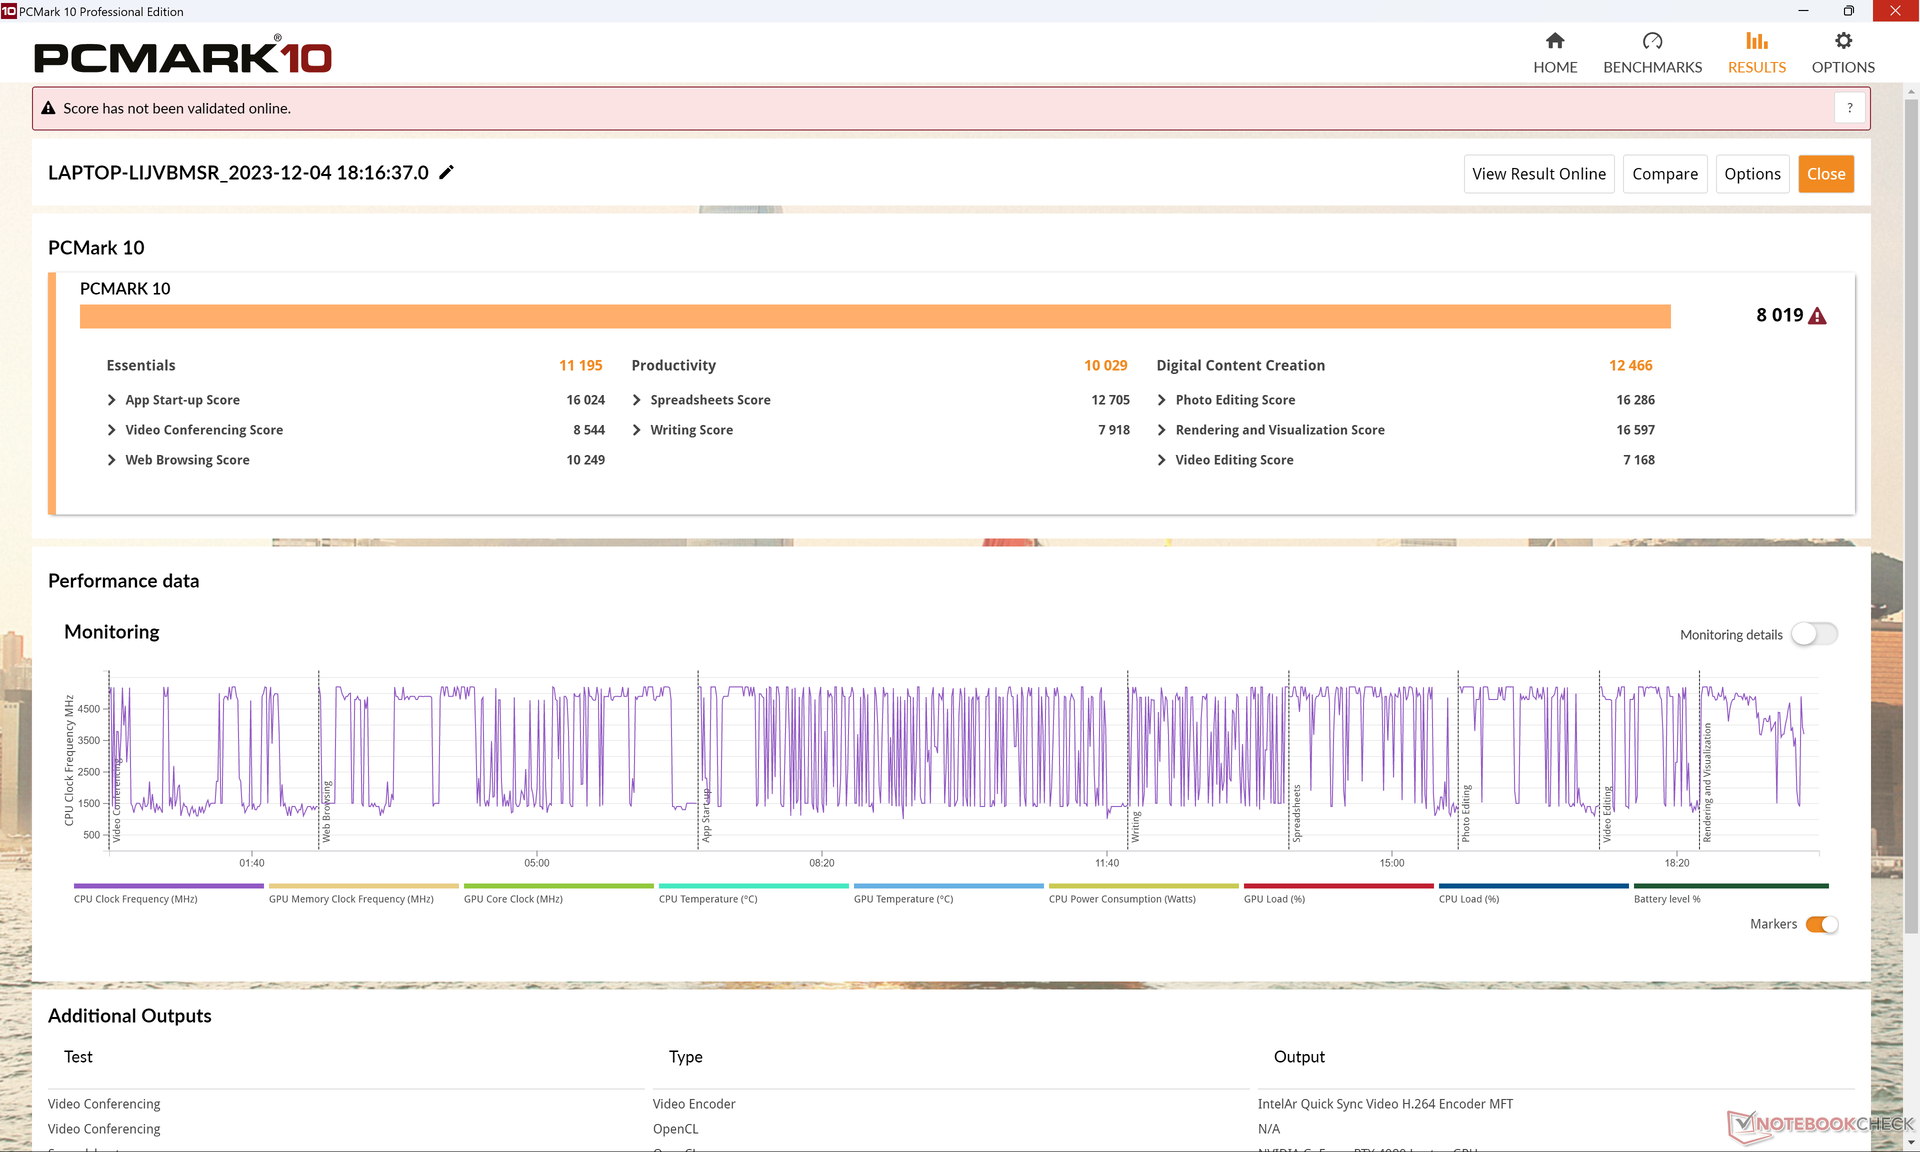Click the Photo Editing marker in chart
The height and width of the screenshot is (1152, 1920).
(x=1466, y=813)
